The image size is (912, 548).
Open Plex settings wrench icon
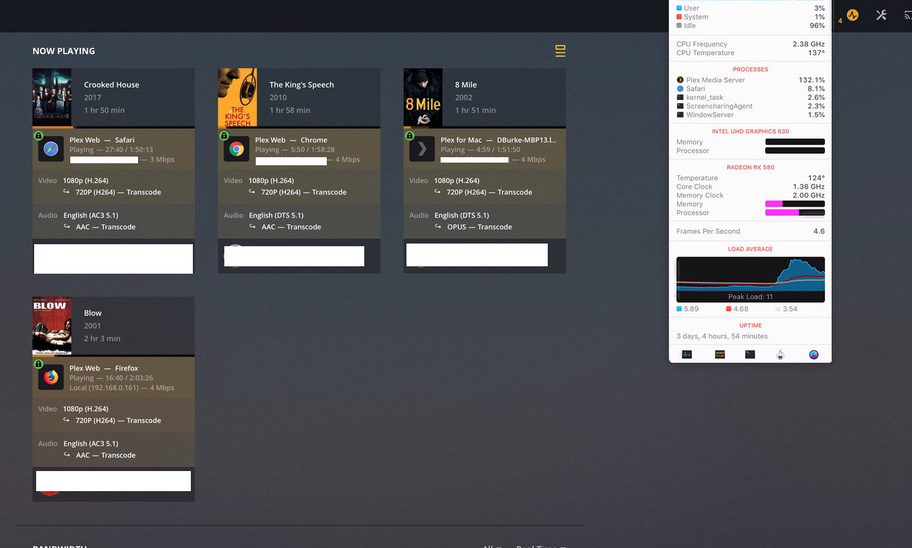[x=881, y=15]
